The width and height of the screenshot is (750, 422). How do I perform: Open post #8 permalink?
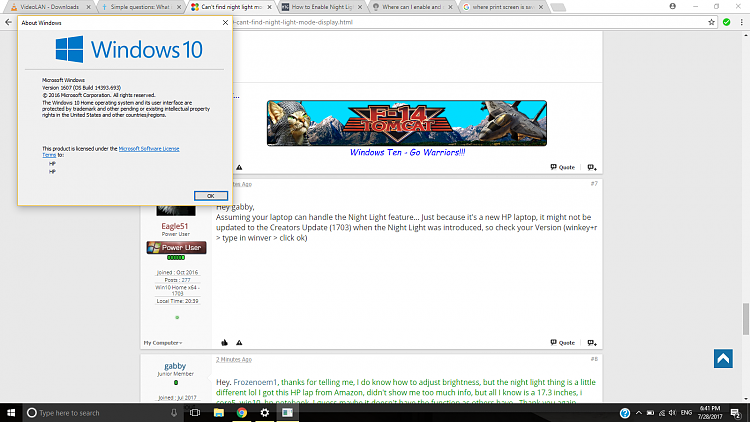594,359
